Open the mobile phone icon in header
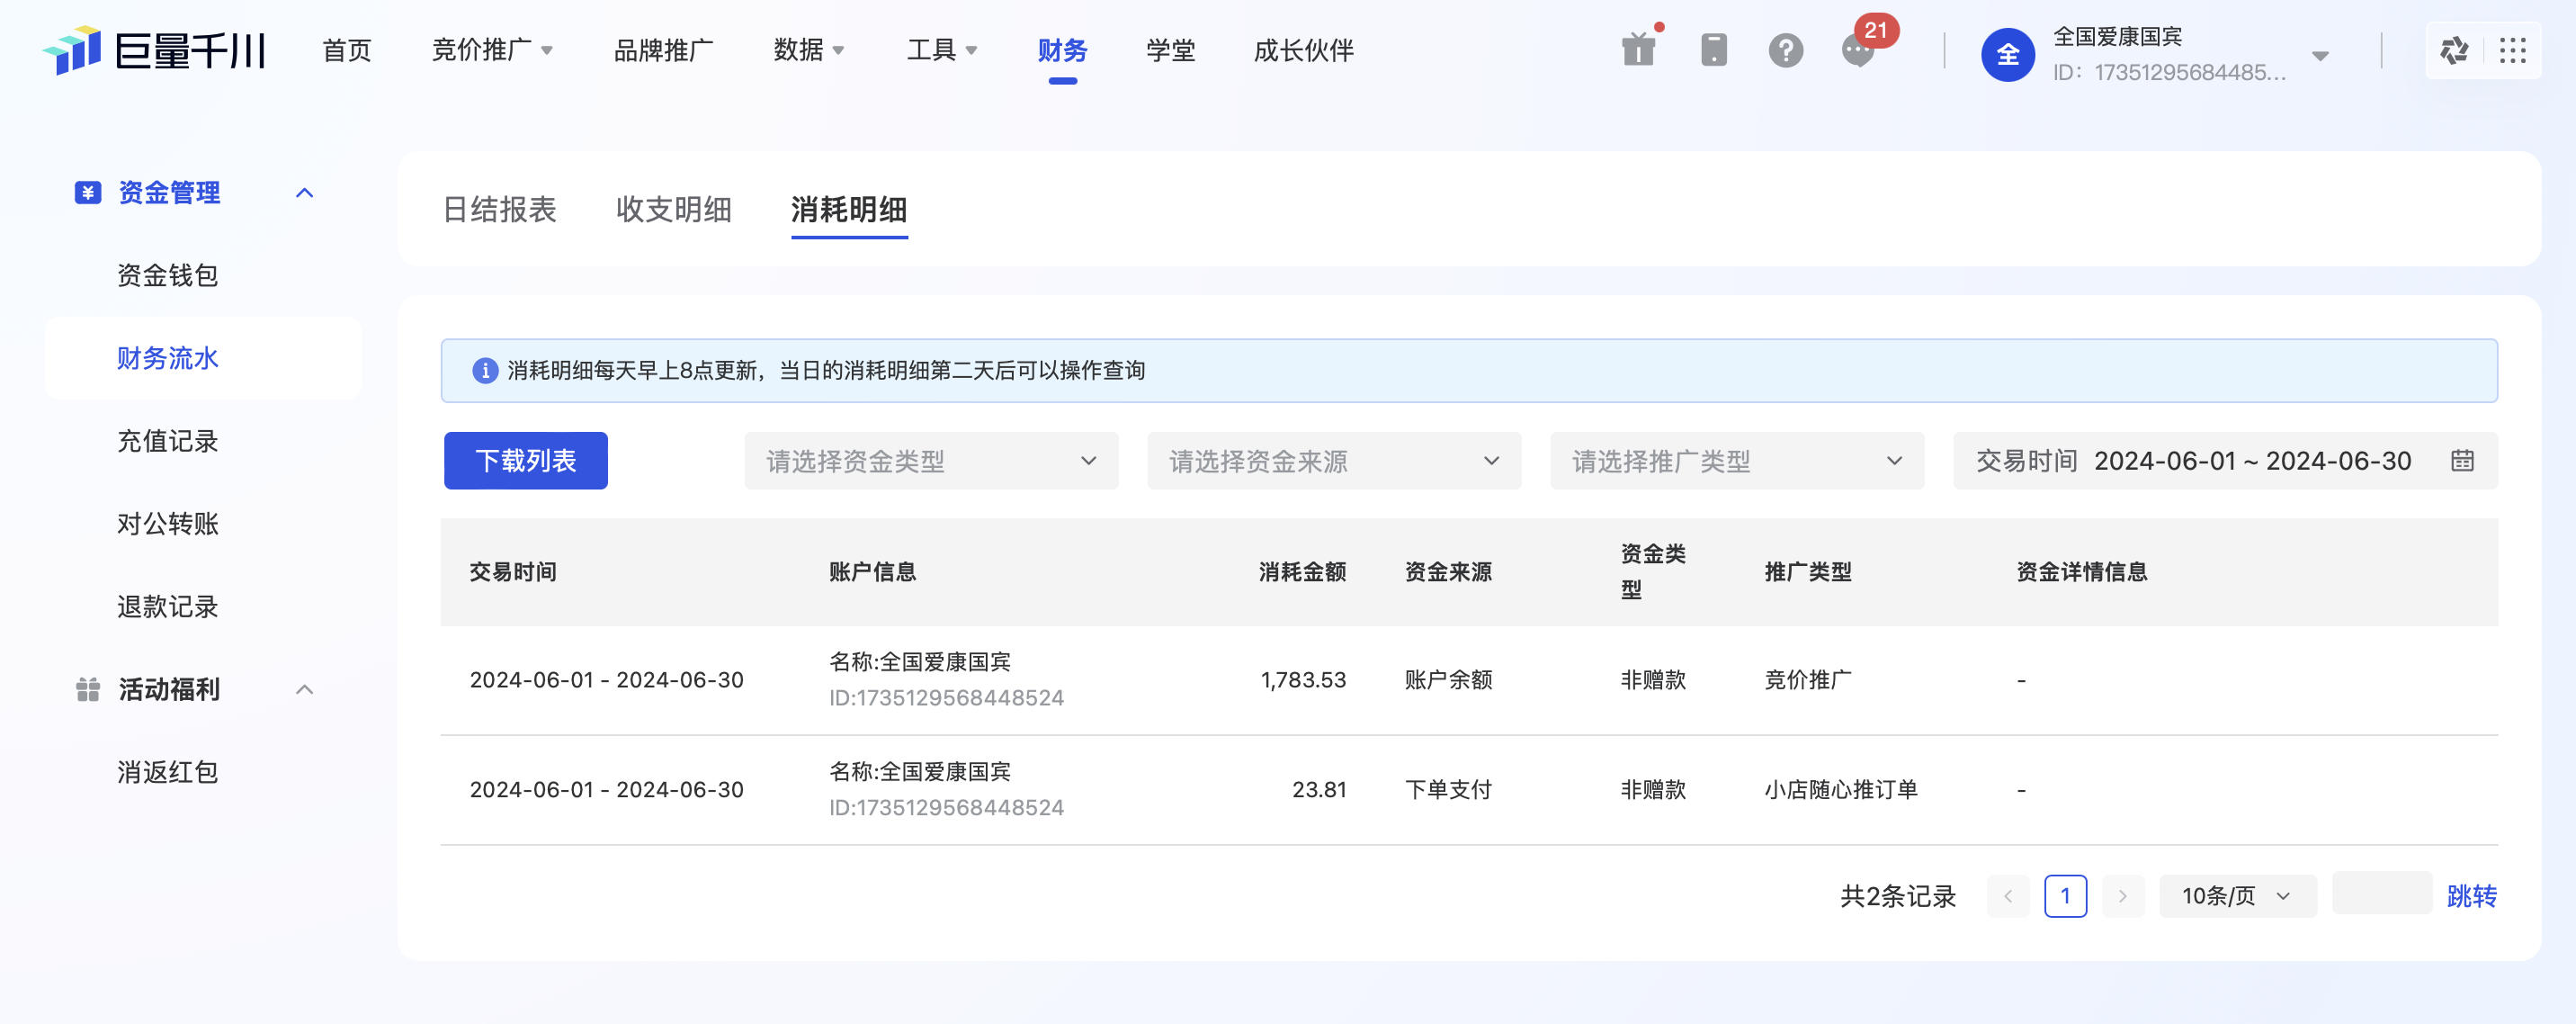Screen dimensions: 2576x1024 tap(1713, 50)
